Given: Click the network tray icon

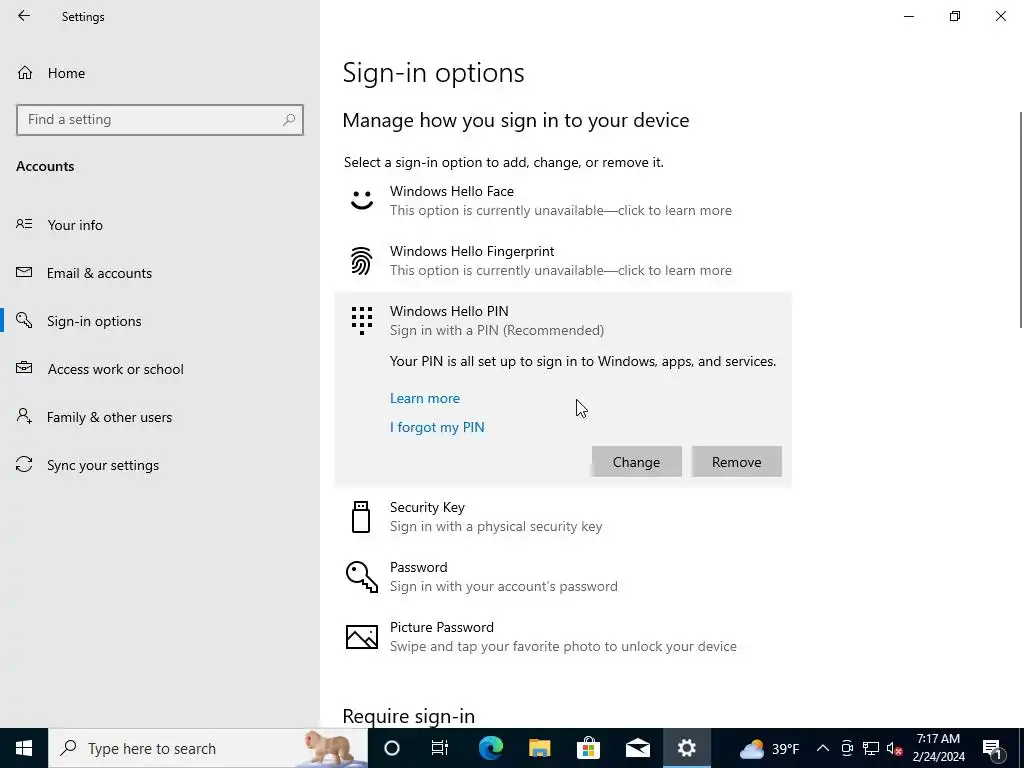Looking at the screenshot, I should (871, 748).
